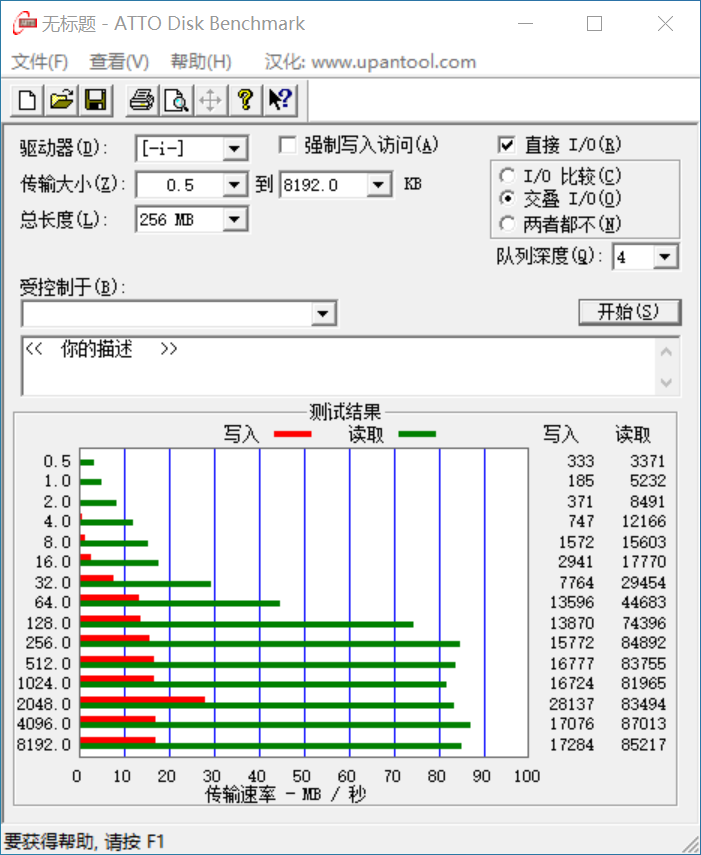Click the 2048.0 row label in chart
This screenshot has height=855, width=701.
tap(44, 704)
